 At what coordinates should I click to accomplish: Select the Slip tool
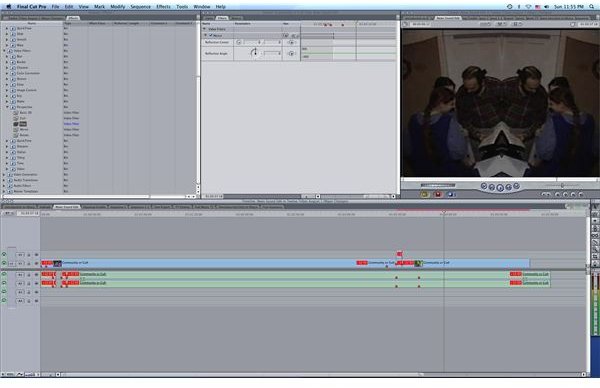(x=595, y=235)
